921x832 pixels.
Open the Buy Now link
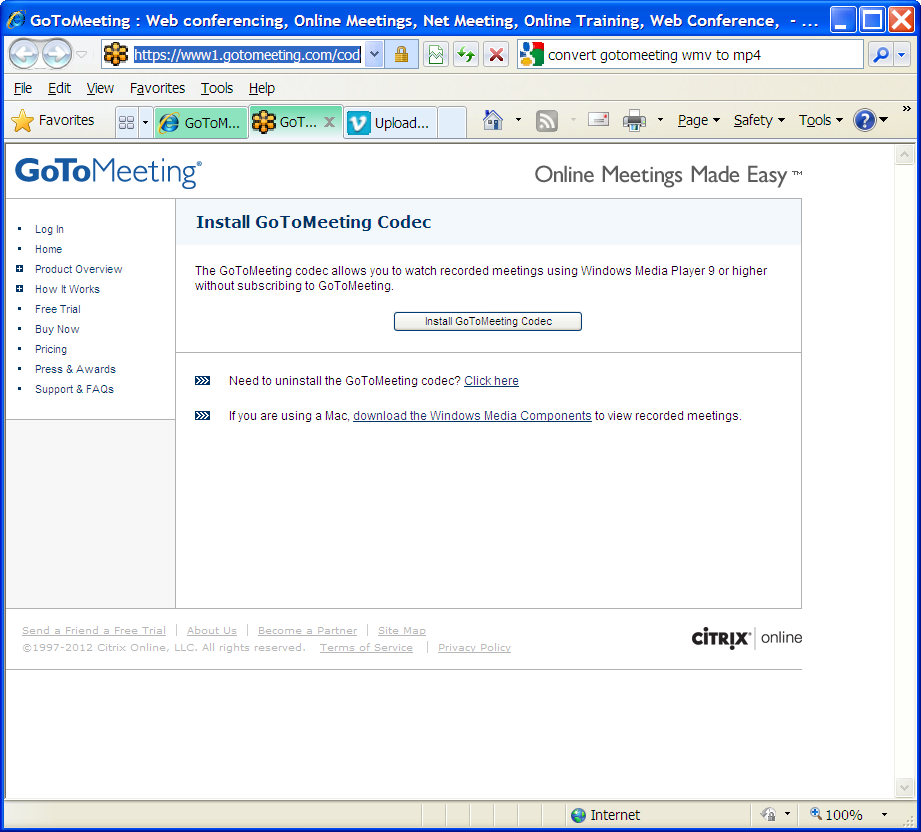point(57,329)
